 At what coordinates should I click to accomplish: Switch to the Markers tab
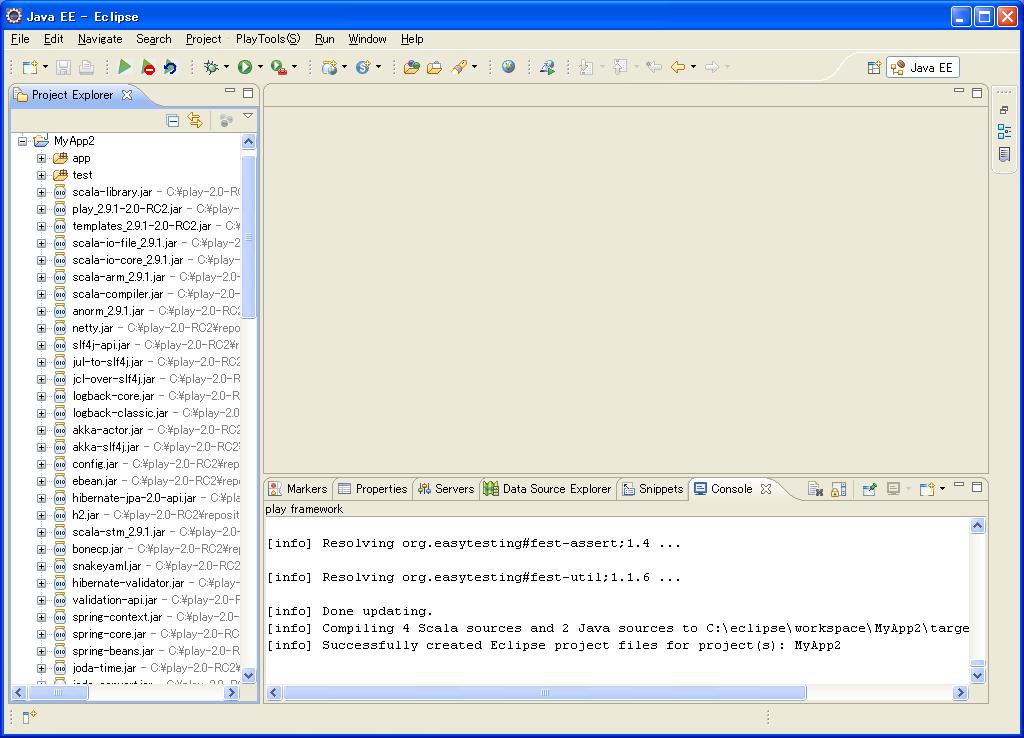pyautogui.click(x=298, y=489)
